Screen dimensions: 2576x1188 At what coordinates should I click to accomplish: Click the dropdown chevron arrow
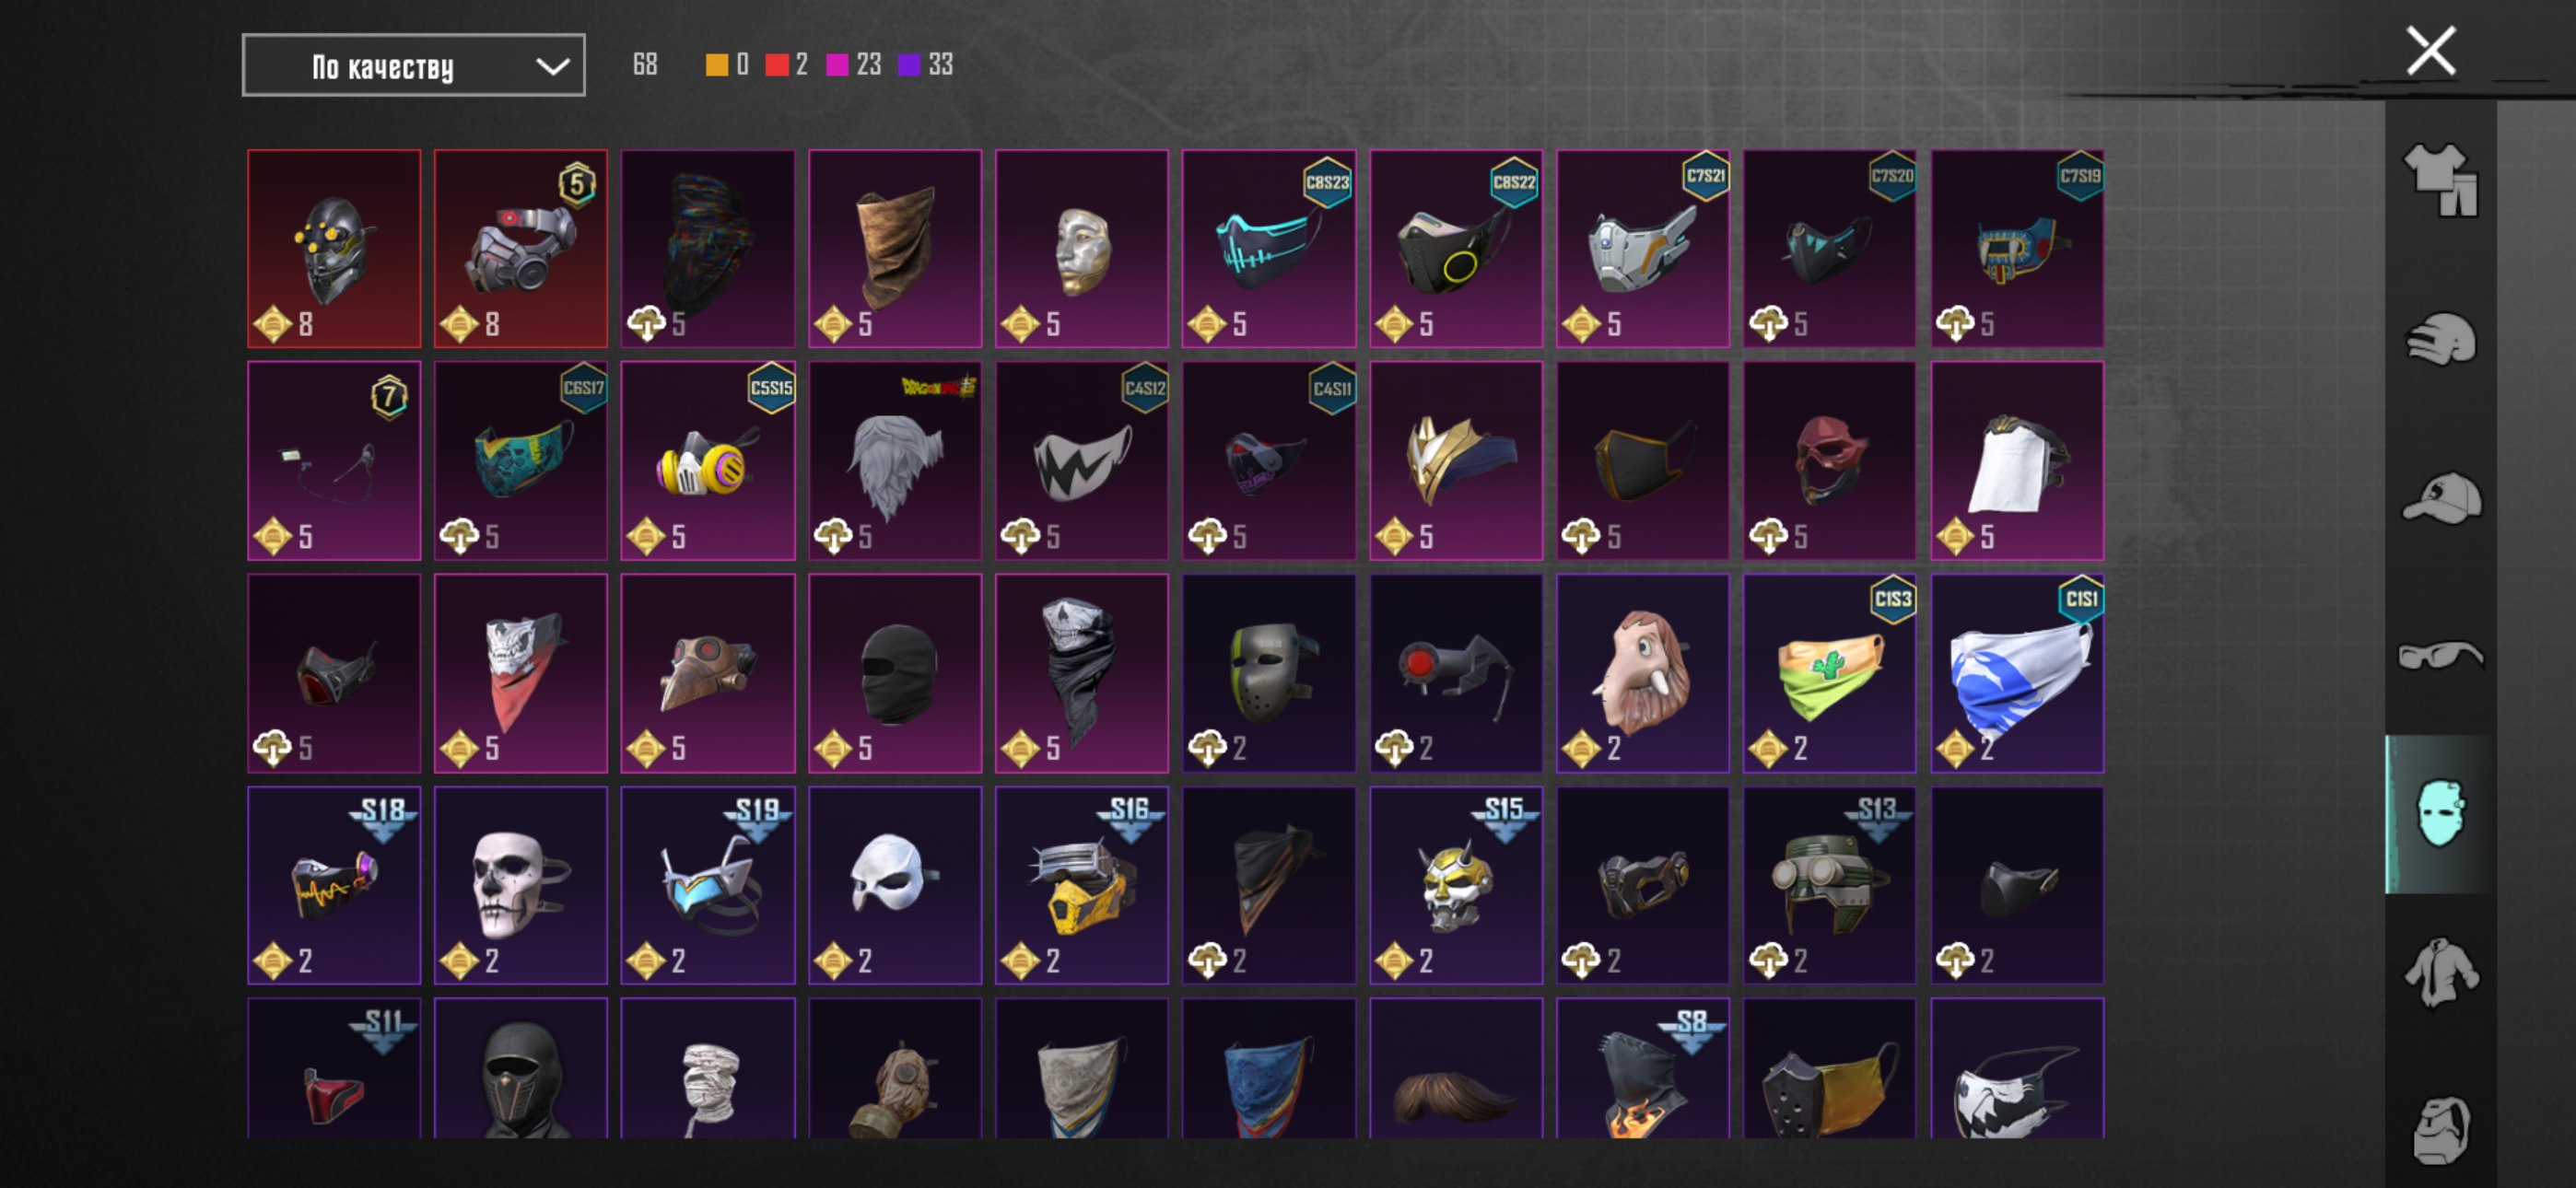tap(552, 67)
